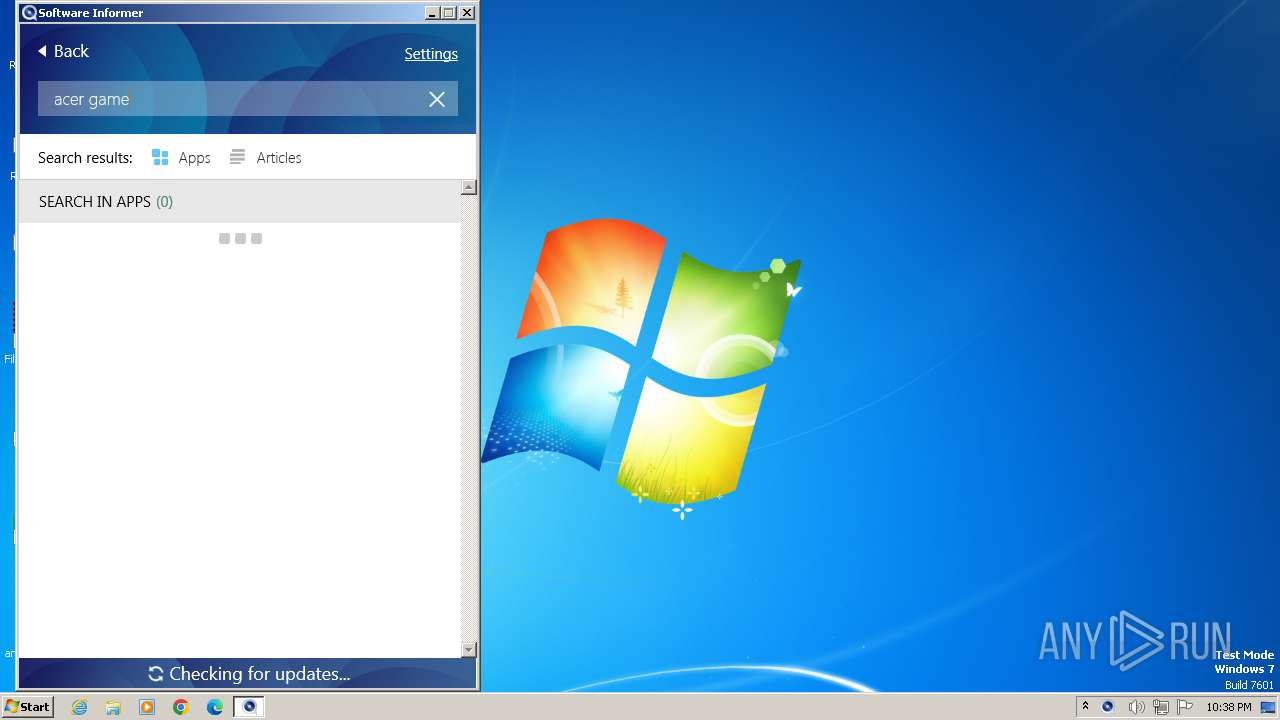Open the volume speaker tray icon
The image size is (1280, 720).
click(1136, 707)
